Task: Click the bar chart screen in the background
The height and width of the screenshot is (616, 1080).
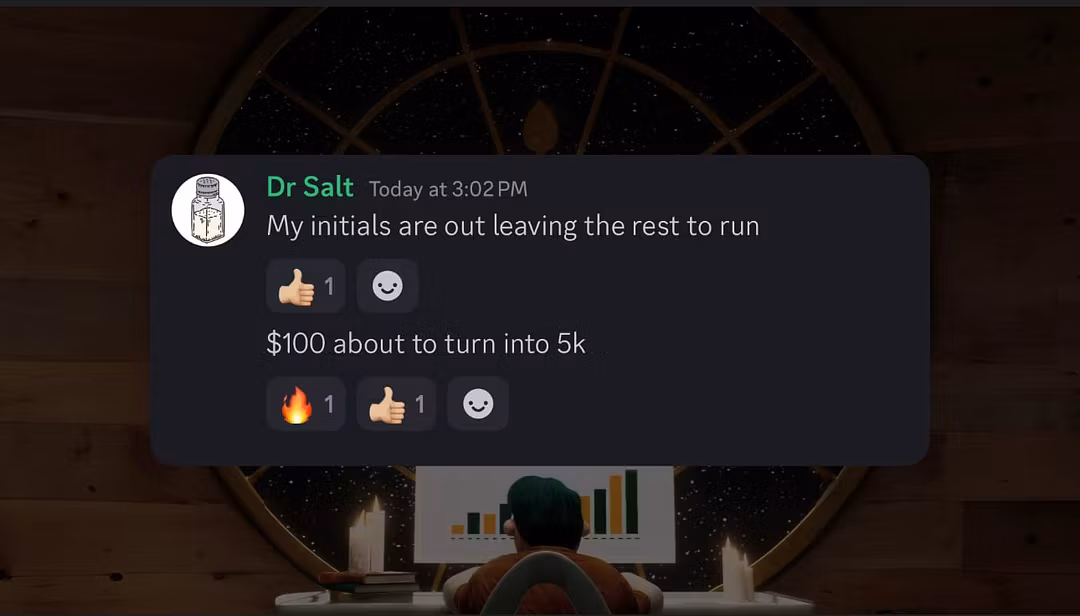Action: pos(544,514)
